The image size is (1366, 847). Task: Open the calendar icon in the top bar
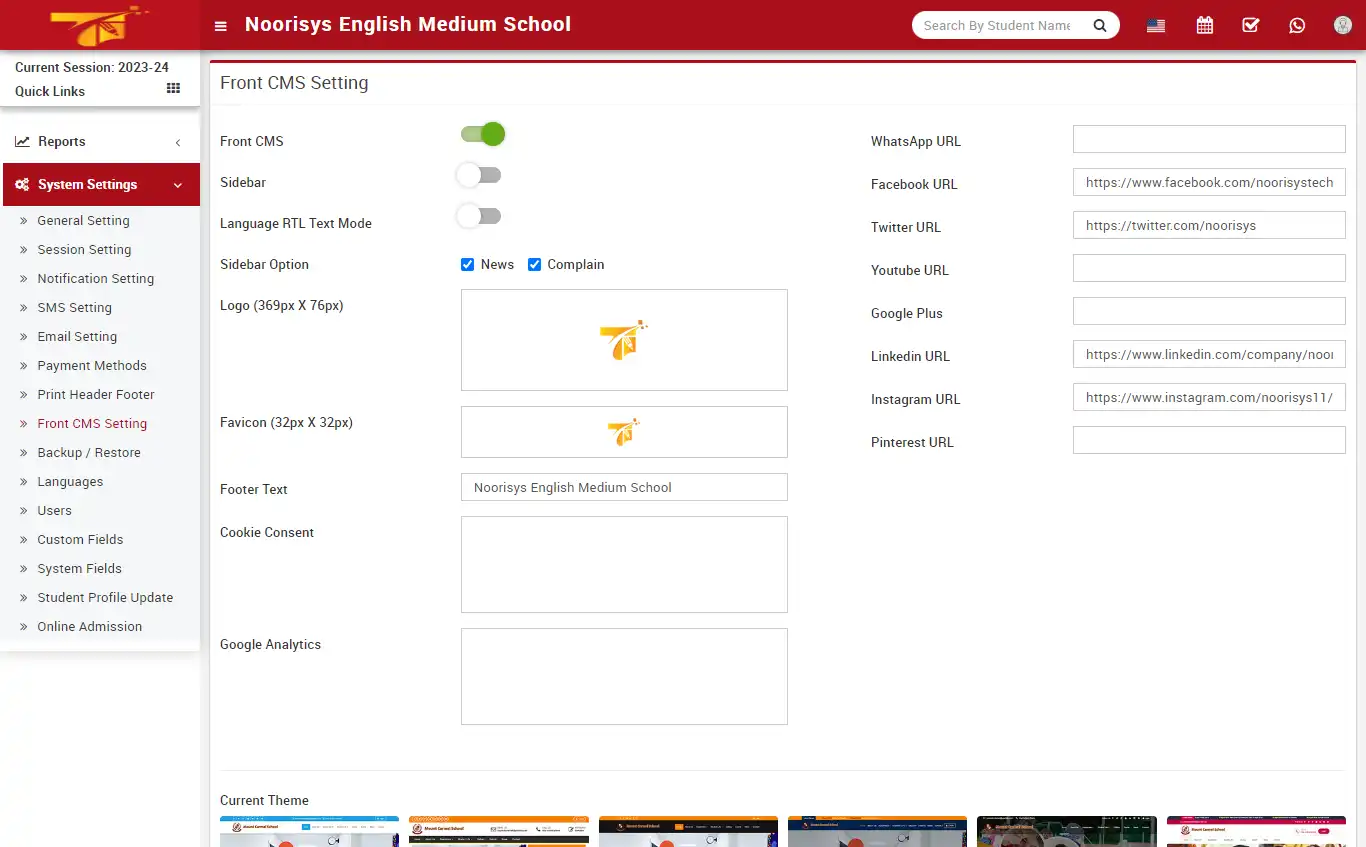click(x=1204, y=25)
